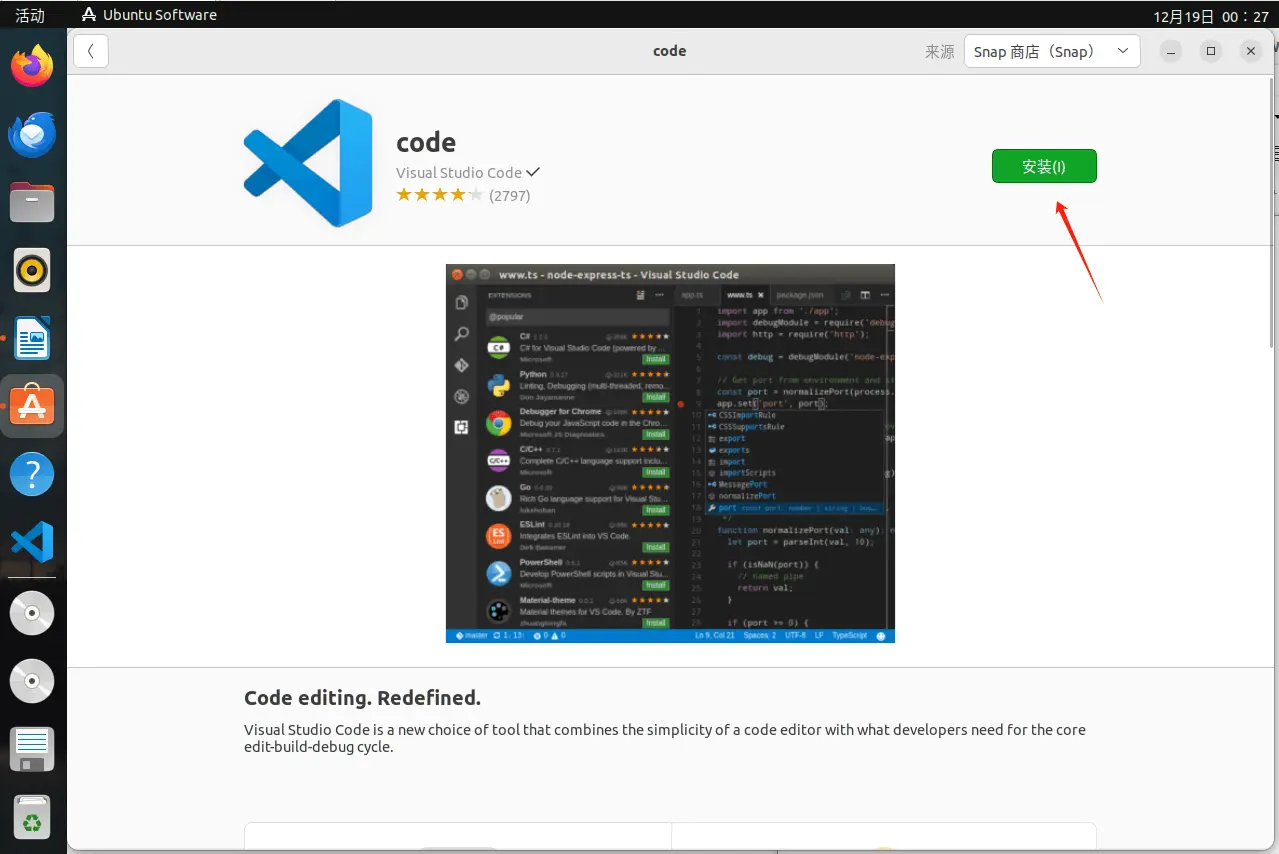This screenshot has width=1279, height=854.
Task: Open the clock and calendar panel
Action: click(x=1211, y=16)
